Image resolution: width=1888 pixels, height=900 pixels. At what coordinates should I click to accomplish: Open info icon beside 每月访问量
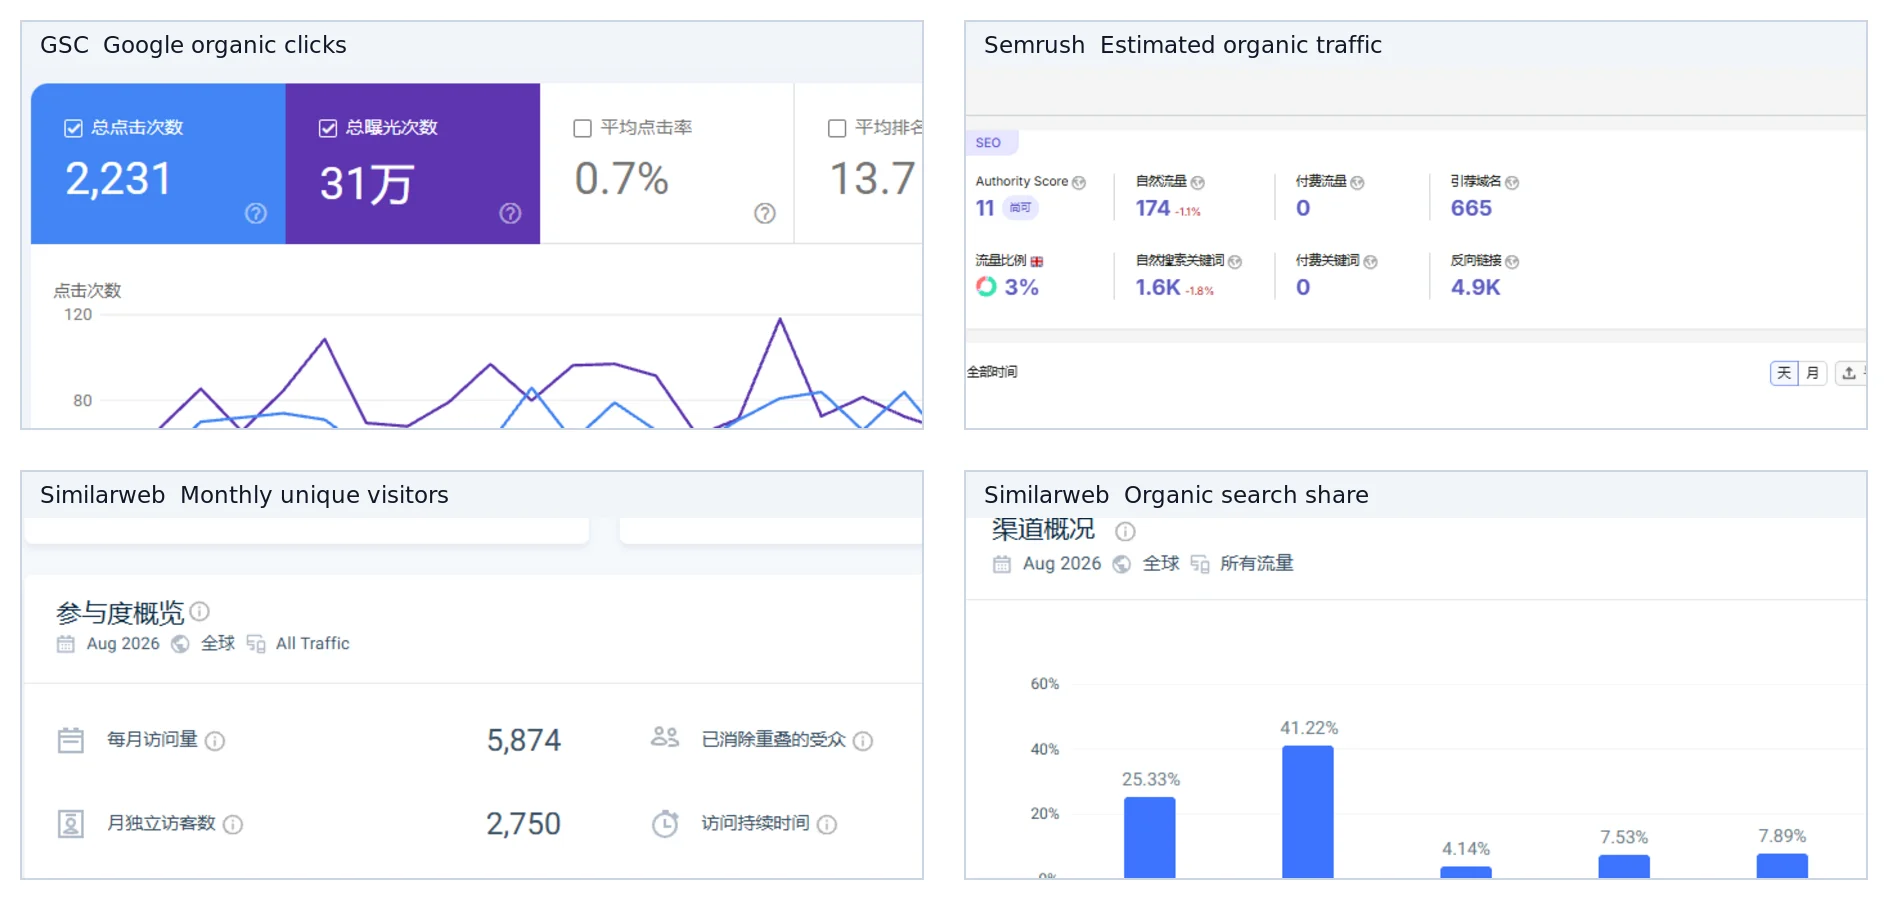[x=215, y=741]
